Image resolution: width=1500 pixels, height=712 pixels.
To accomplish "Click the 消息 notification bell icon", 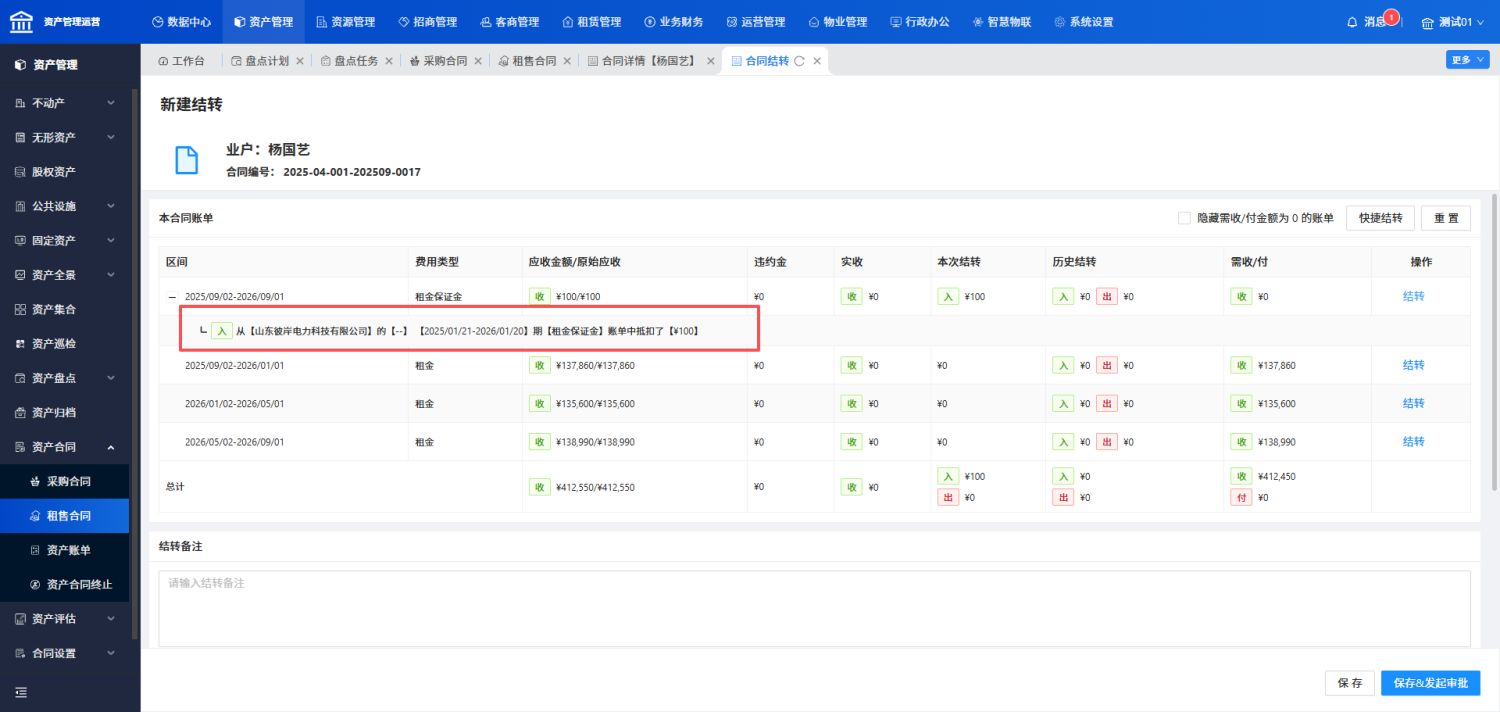I will tap(1353, 22).
